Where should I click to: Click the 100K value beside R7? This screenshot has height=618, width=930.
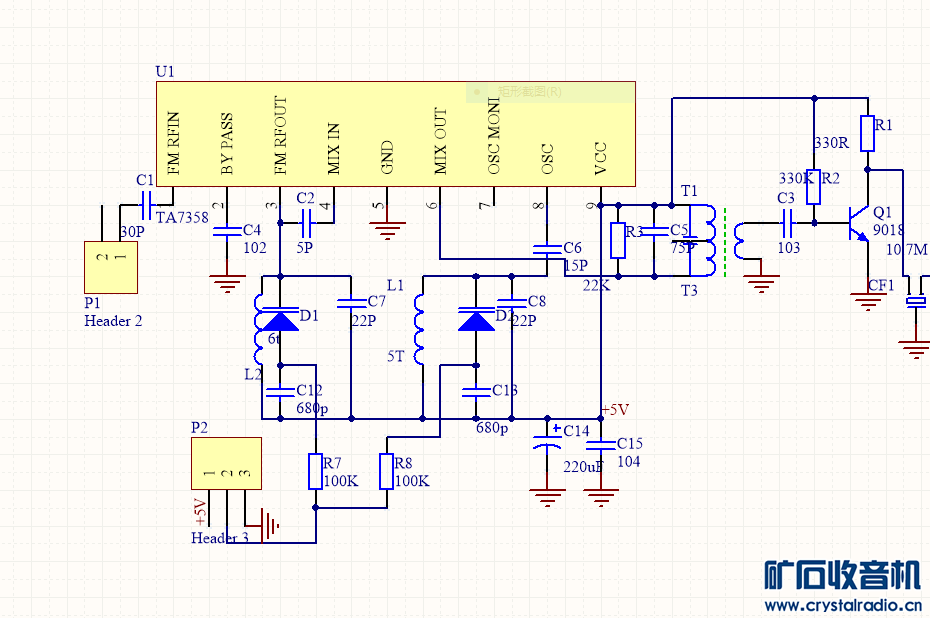(x=341, y=481)
